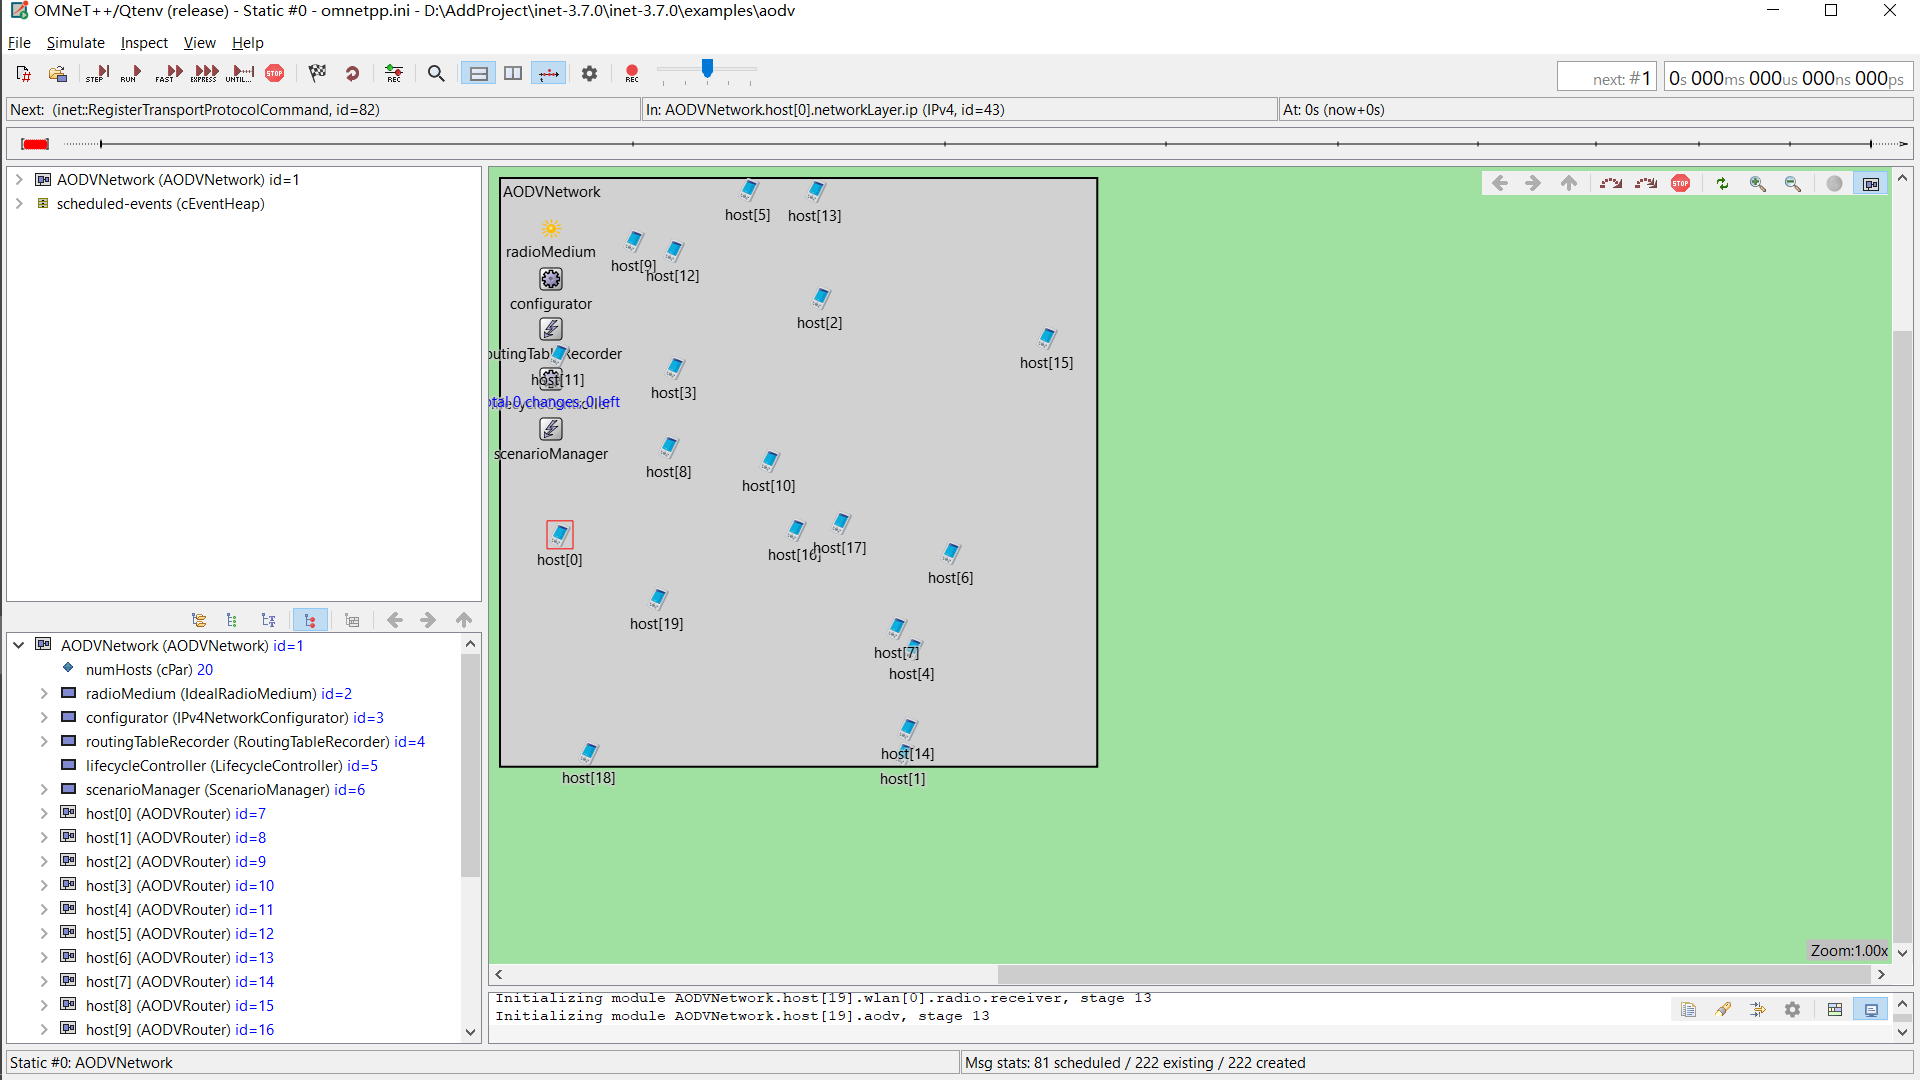This screenshot has width=1920, height=1080.
Task: Expand host[3] AODVRouter tree node
Action: click(44, 886)
